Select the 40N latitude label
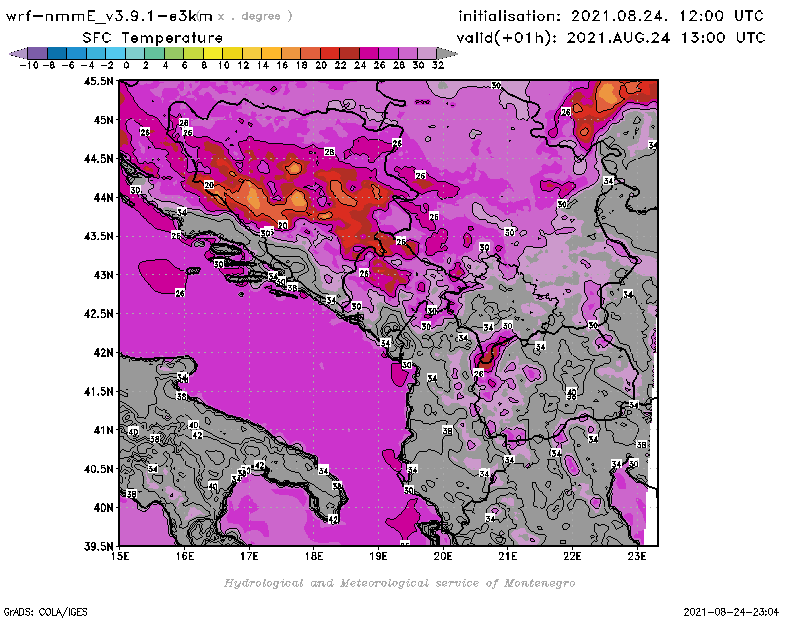The image size is (800, 618). [x=103, y=508]
